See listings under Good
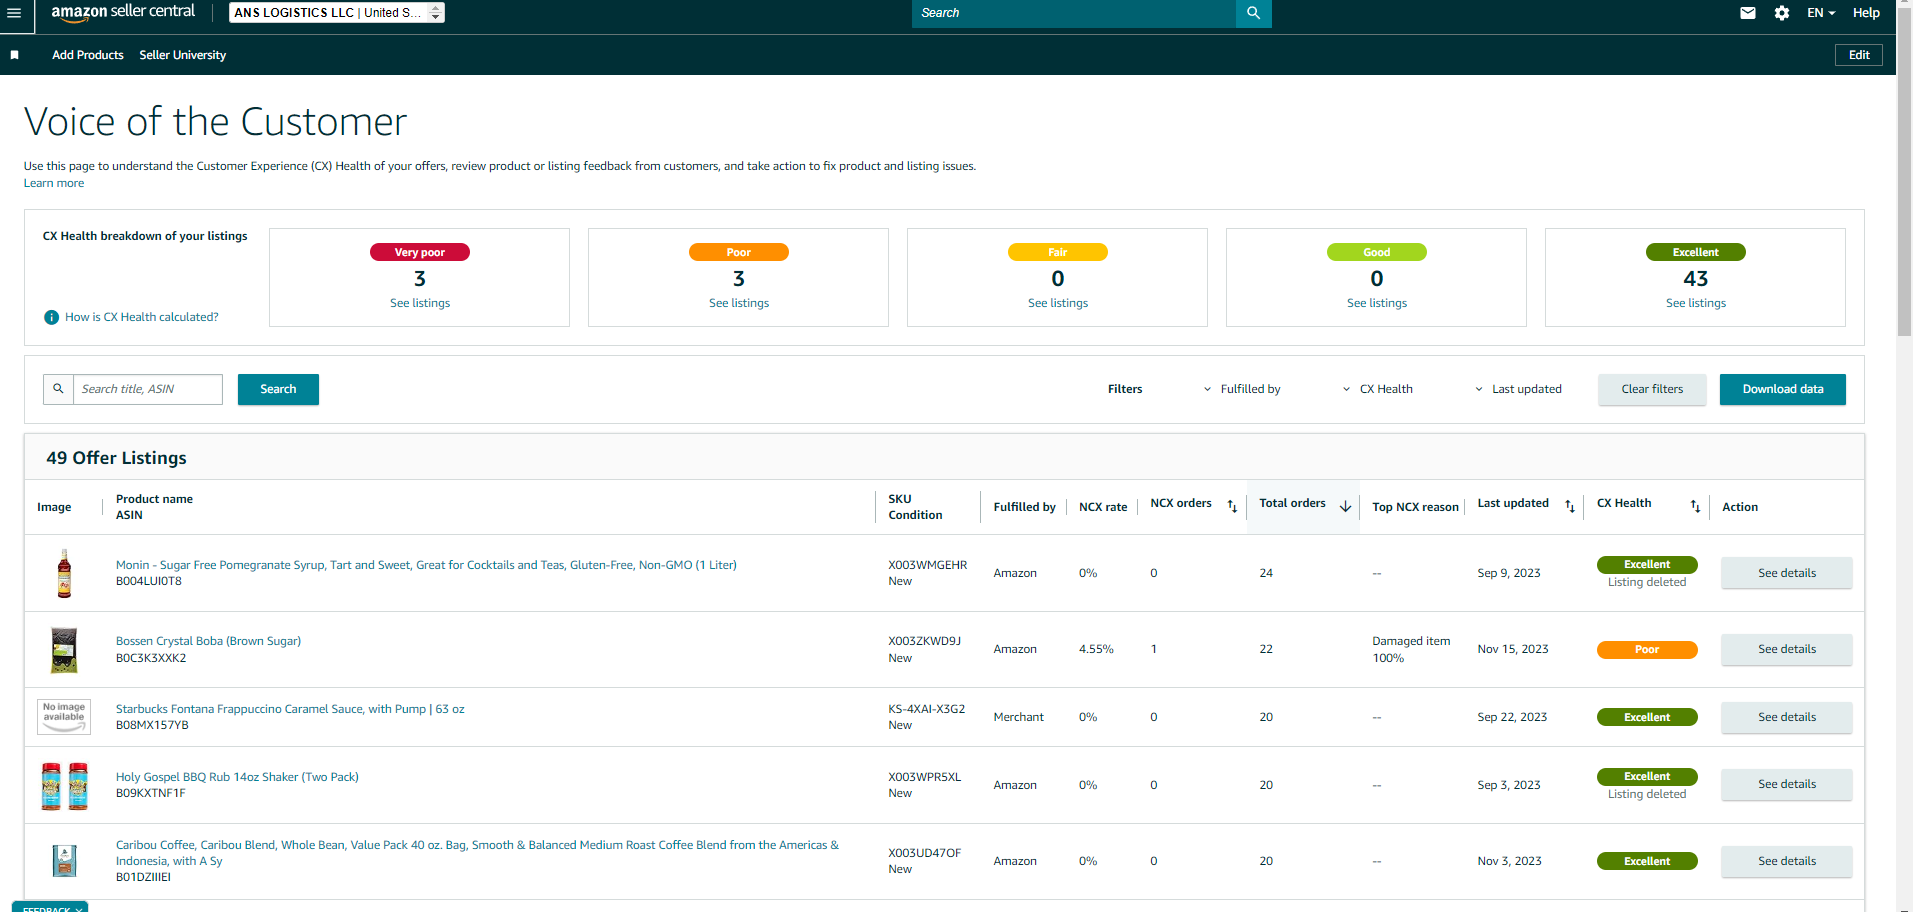 [1377, 303]
